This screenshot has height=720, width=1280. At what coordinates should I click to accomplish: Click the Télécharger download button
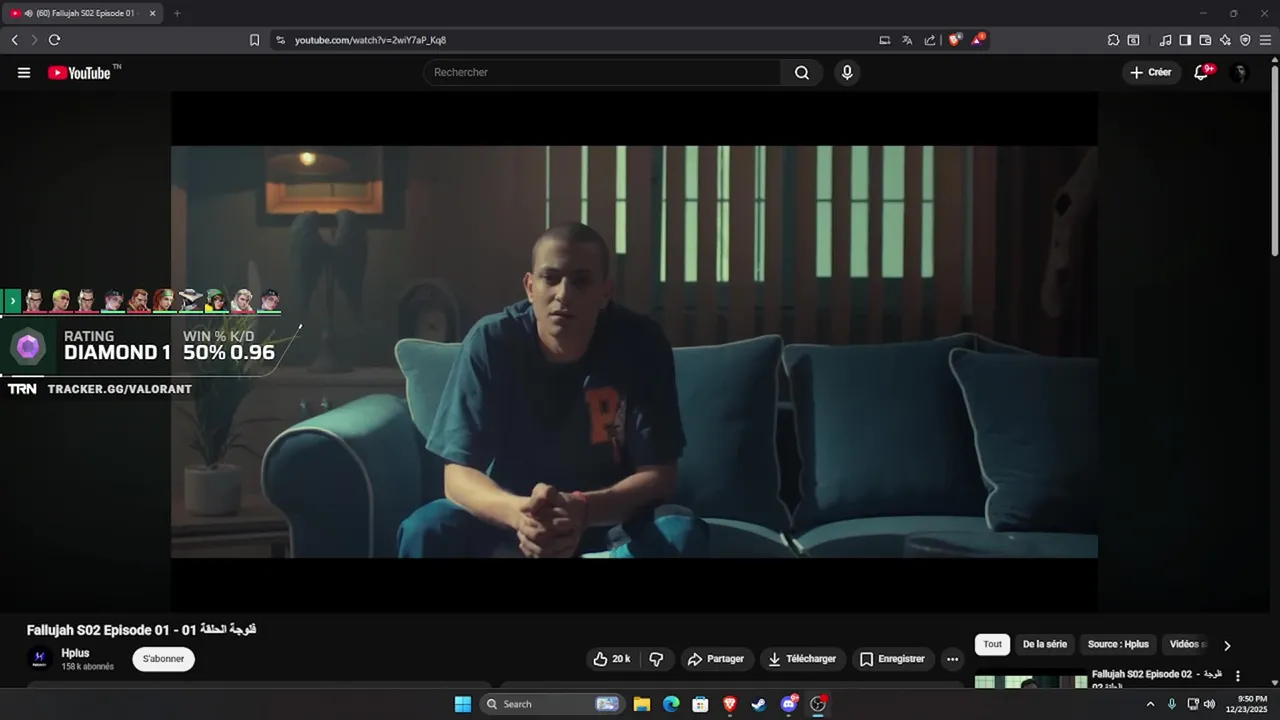pyautogui.click(x=802, y=659)
